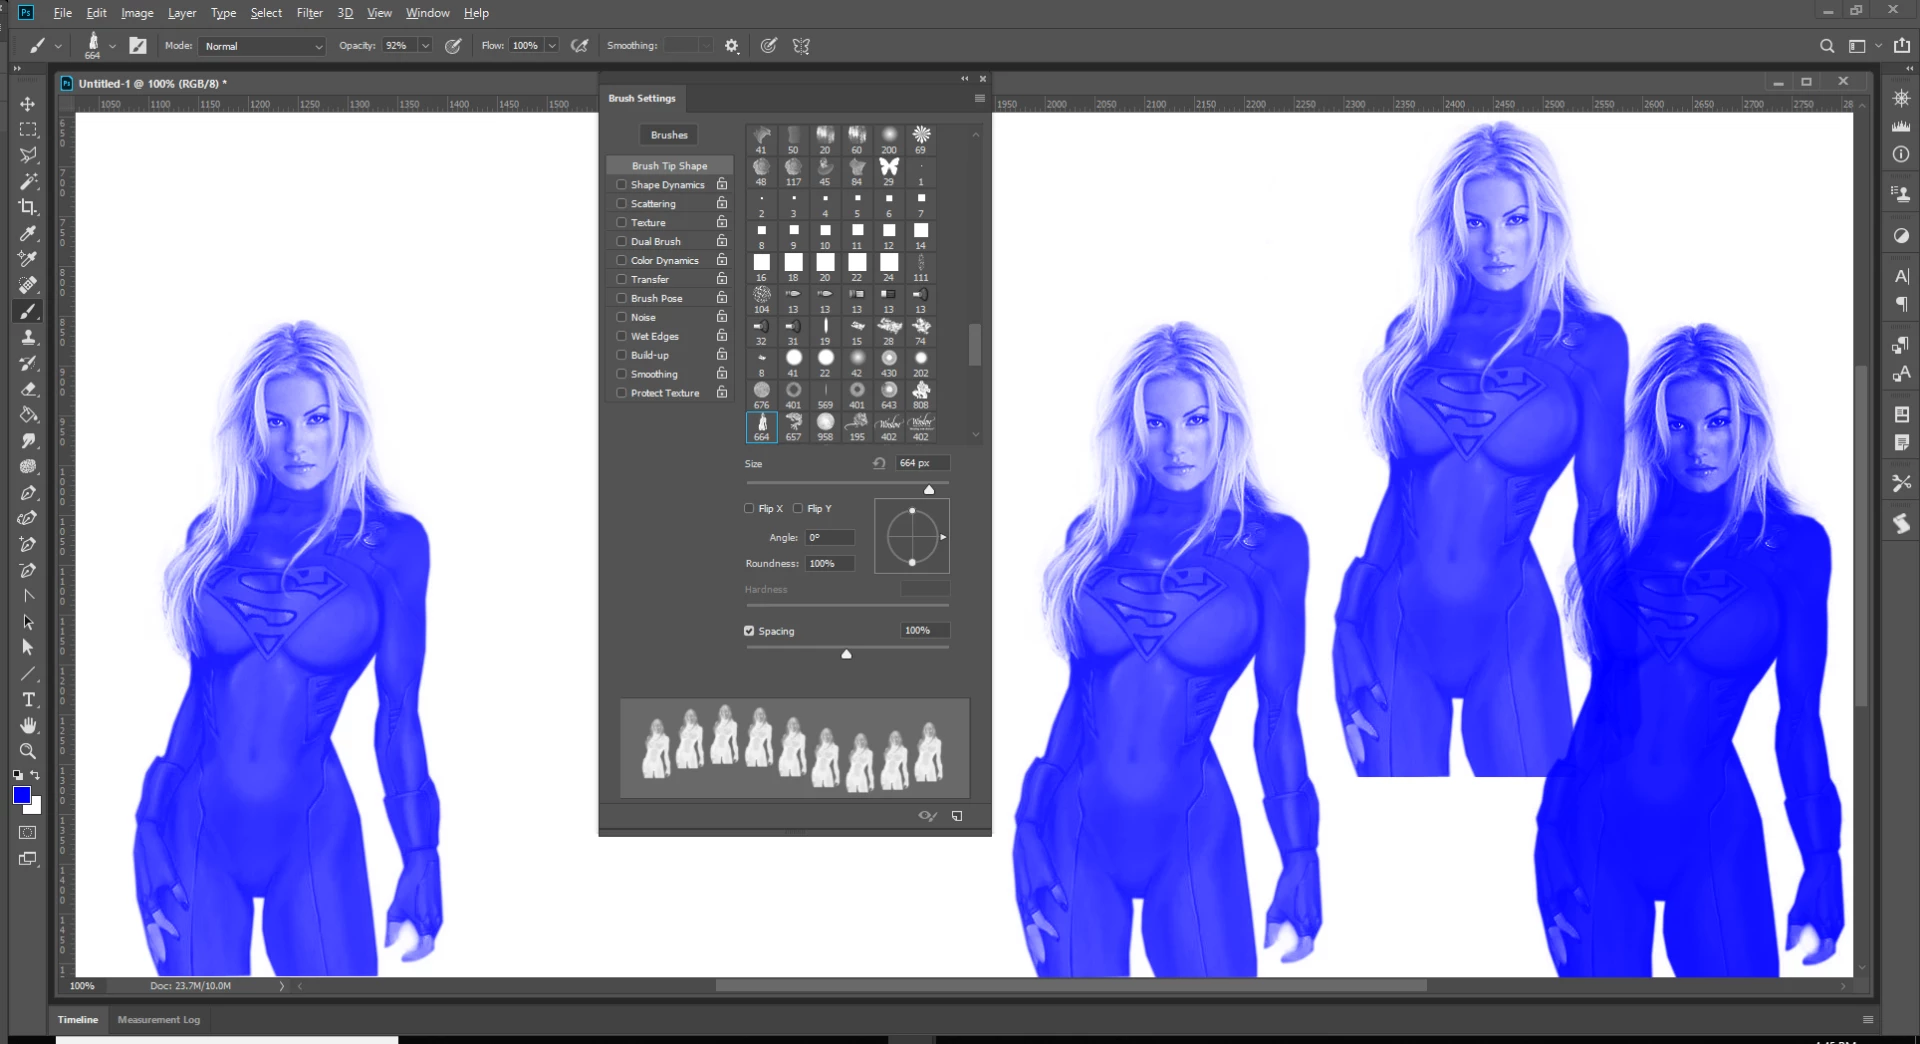Open the Opacity slider dropdown arrow
The width and height of the screenshot is (1920, 1044).
425,46
